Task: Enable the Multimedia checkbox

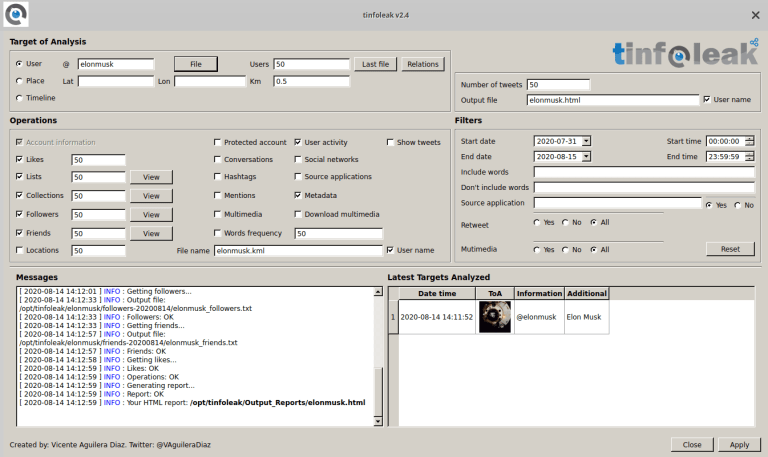Action: 217,214
